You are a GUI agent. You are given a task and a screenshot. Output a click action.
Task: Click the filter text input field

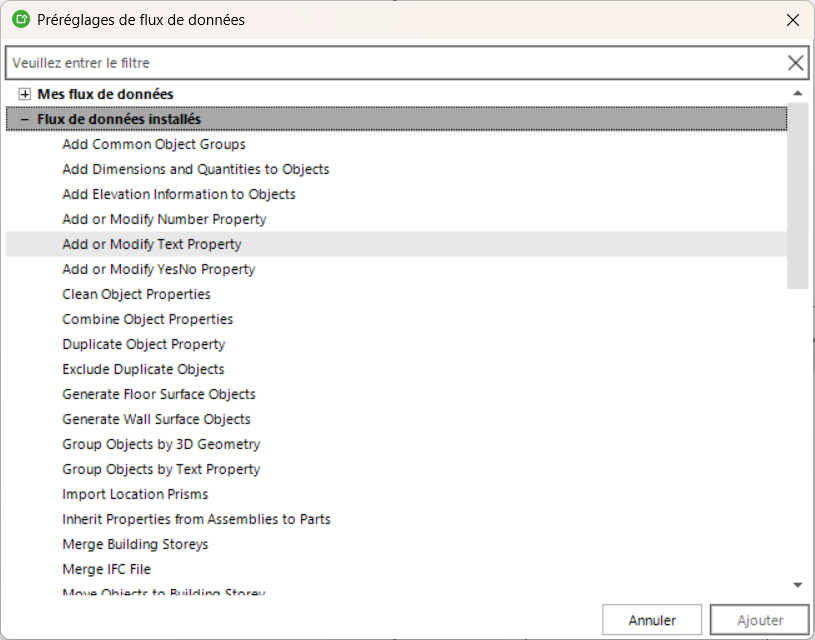tap(395, 63)
